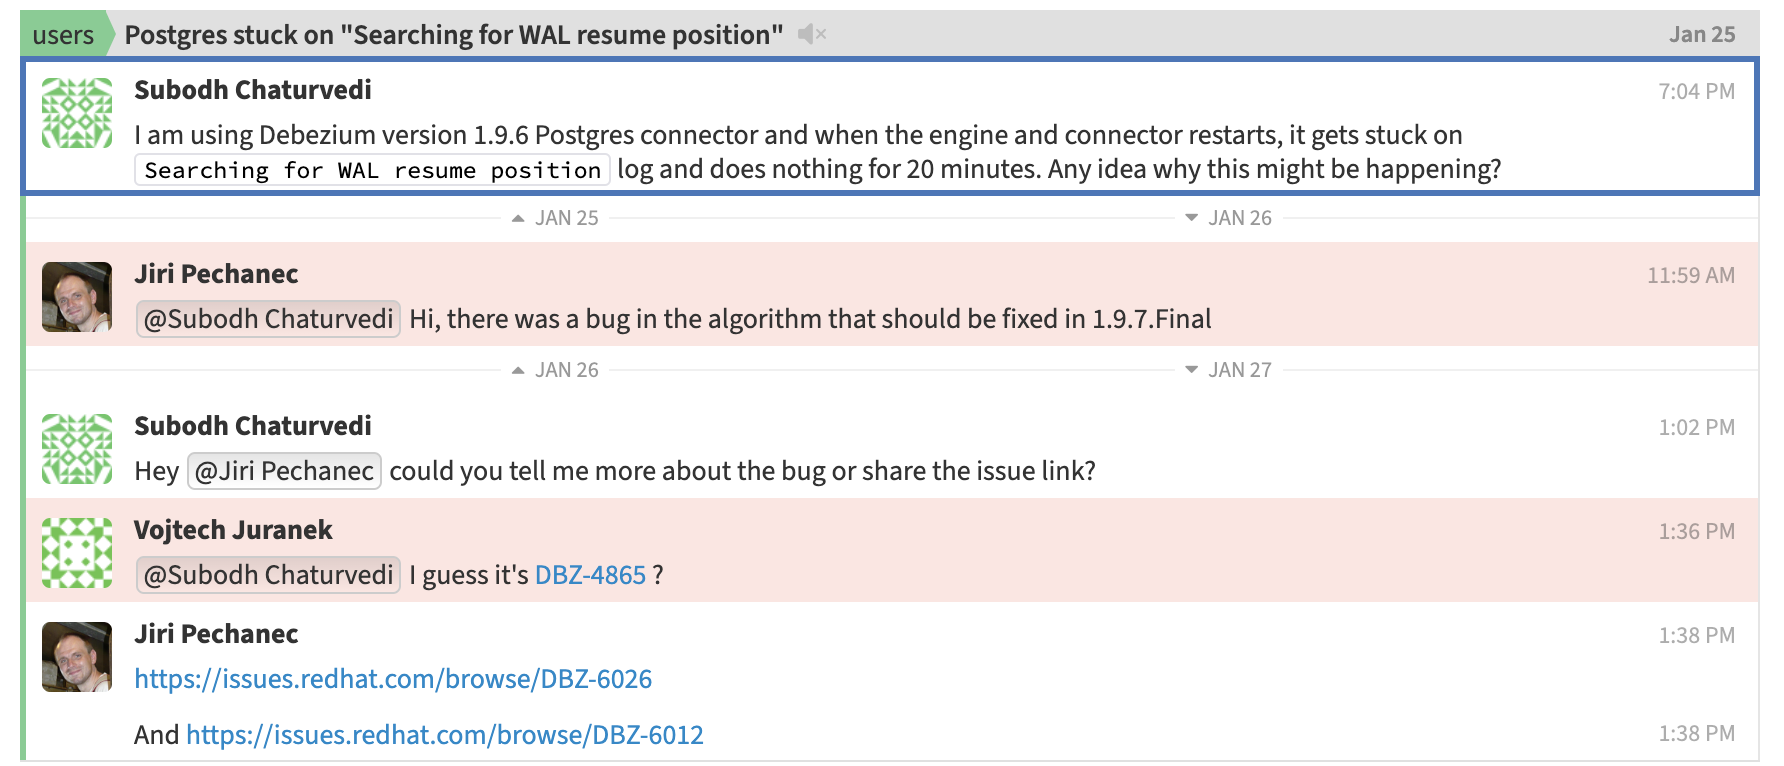Click the up arrow beside the first JAN 25 separator
This screenshot has width=1784, height=766.
[519, 217]
